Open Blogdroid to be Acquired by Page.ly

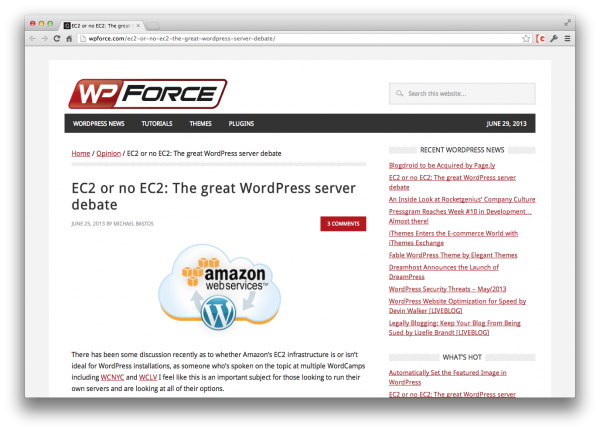click(442, 165)
